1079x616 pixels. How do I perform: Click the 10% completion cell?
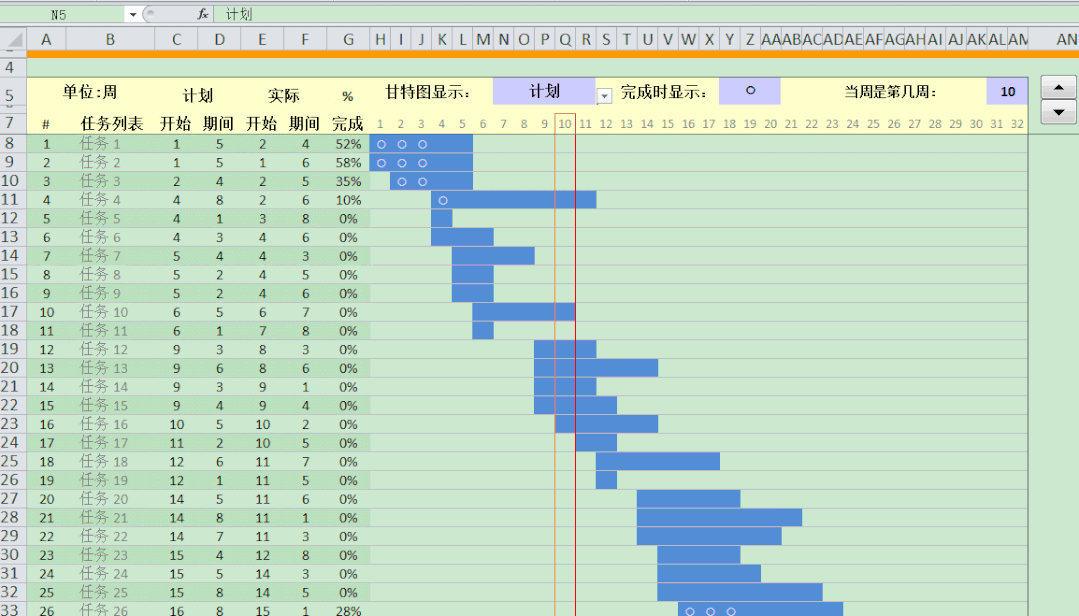point(348,200)
